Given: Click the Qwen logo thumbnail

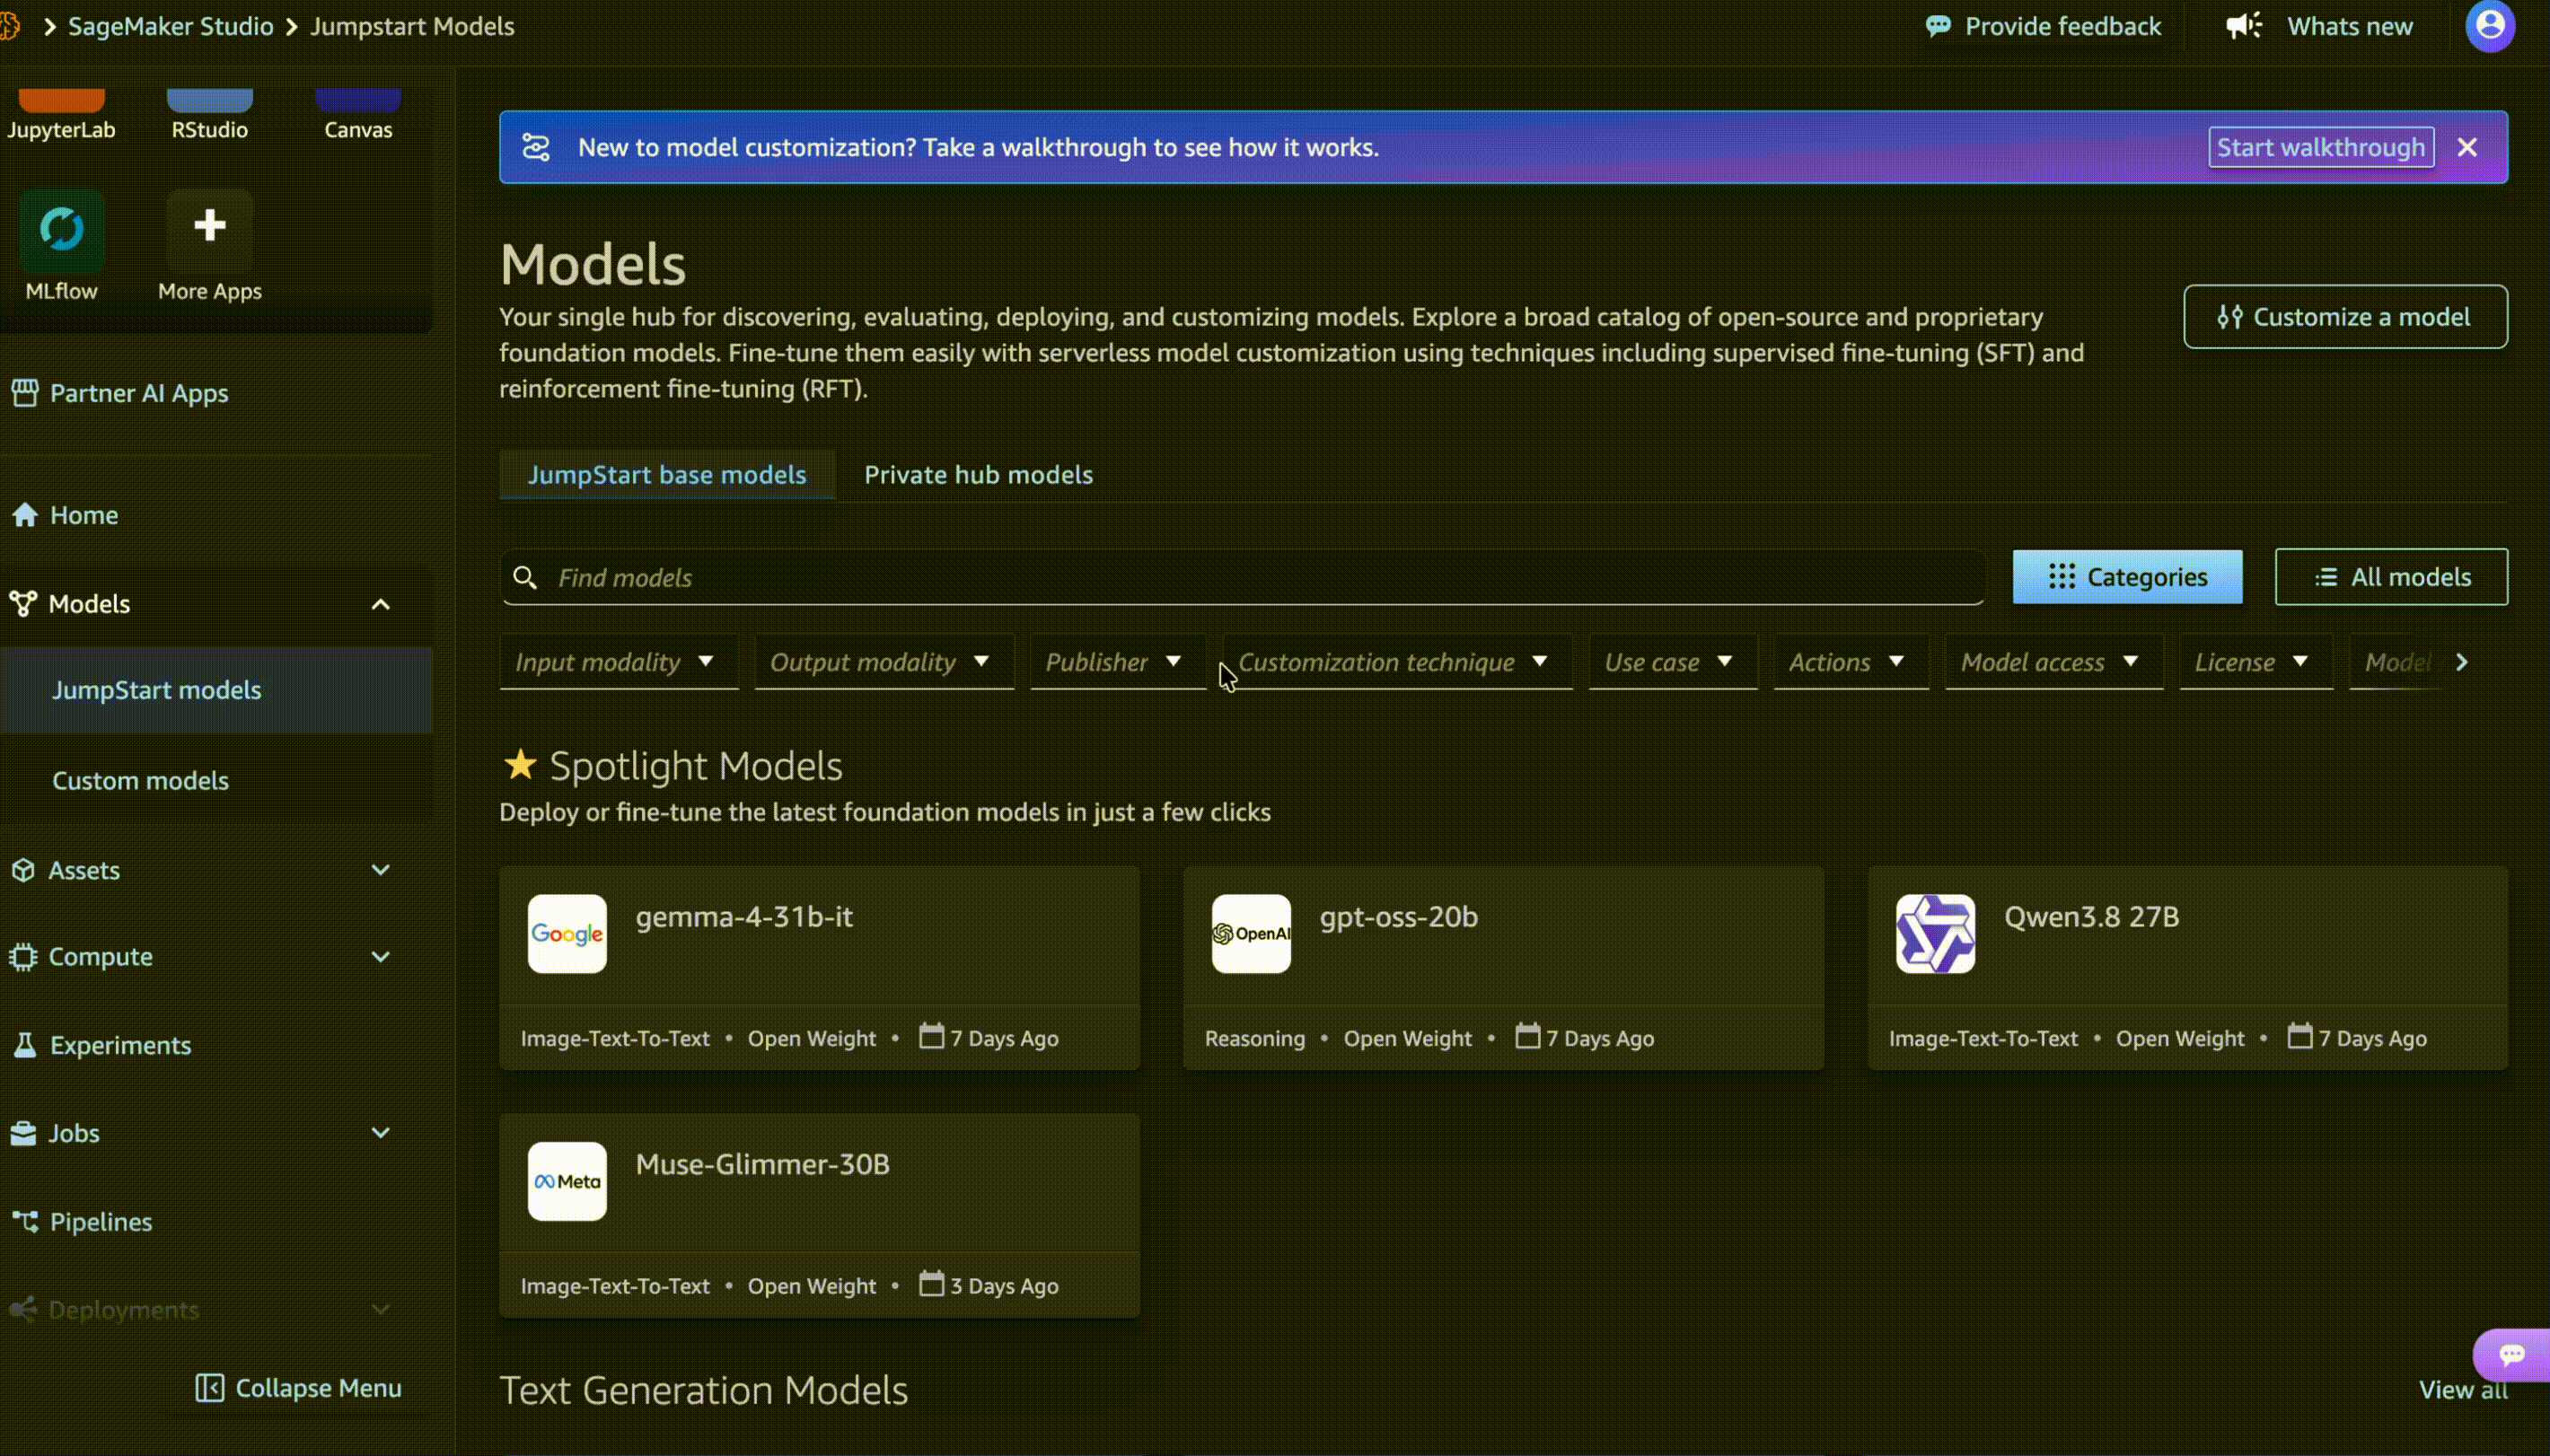Looking at the screenshot, I should [x=1935, y=934].
